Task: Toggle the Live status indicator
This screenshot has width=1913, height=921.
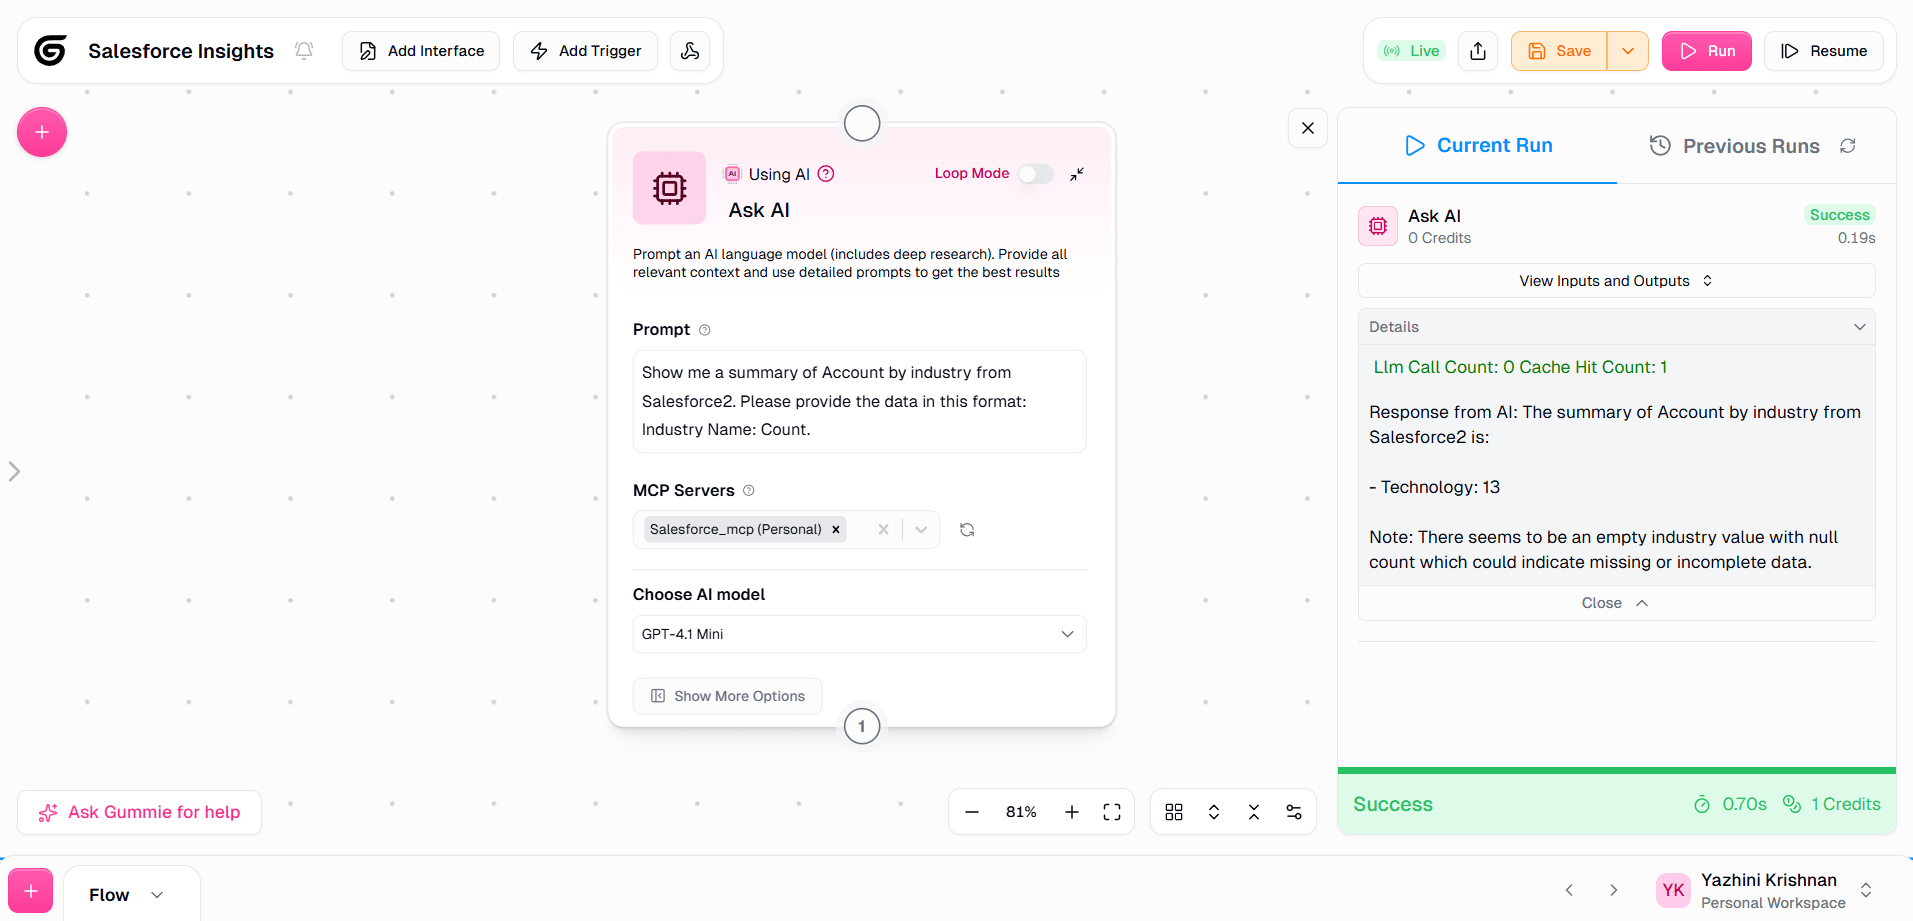Action: (x=1412, y=51)
